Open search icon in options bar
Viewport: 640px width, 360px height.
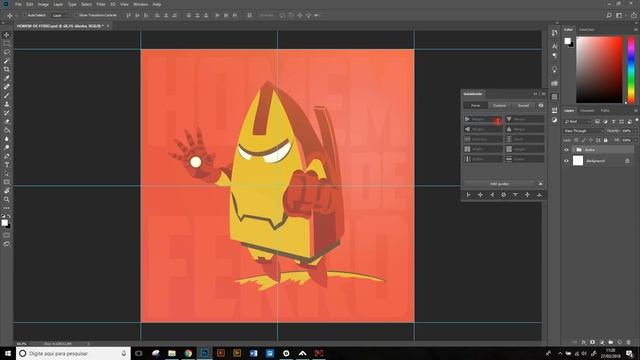click(x=609, y=16)
